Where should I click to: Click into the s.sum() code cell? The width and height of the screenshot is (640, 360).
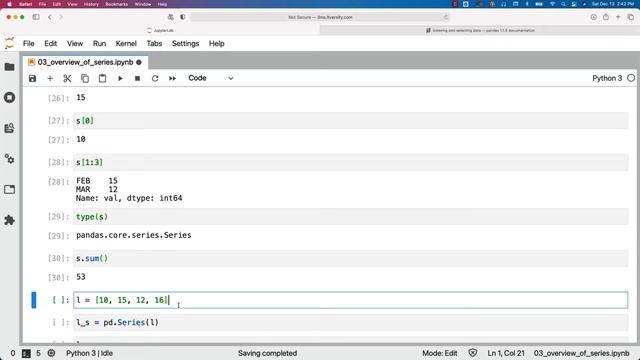pyautogui.click(x=351, y=258)
